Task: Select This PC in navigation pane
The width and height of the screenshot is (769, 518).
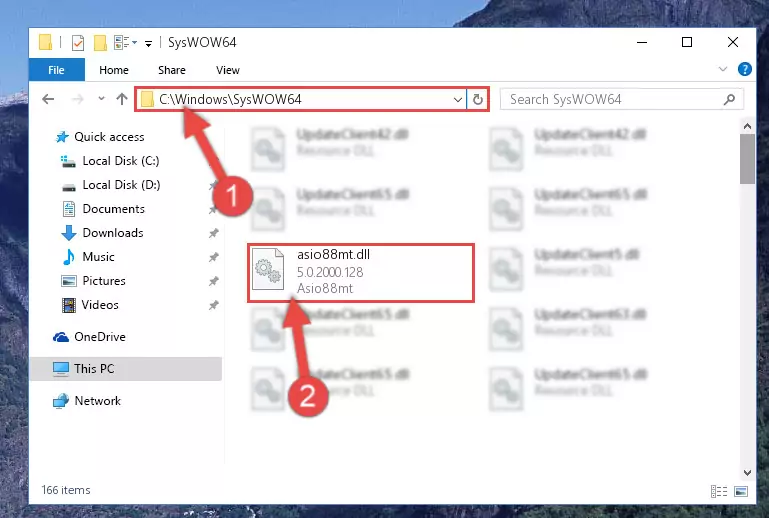Action: 126,369
